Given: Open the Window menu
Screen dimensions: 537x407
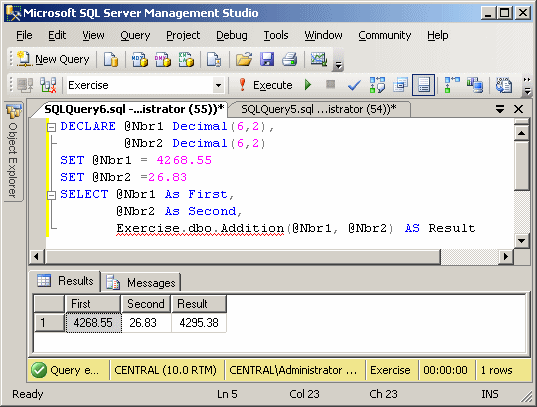Looking at the screenshot, I should point(324,35).
